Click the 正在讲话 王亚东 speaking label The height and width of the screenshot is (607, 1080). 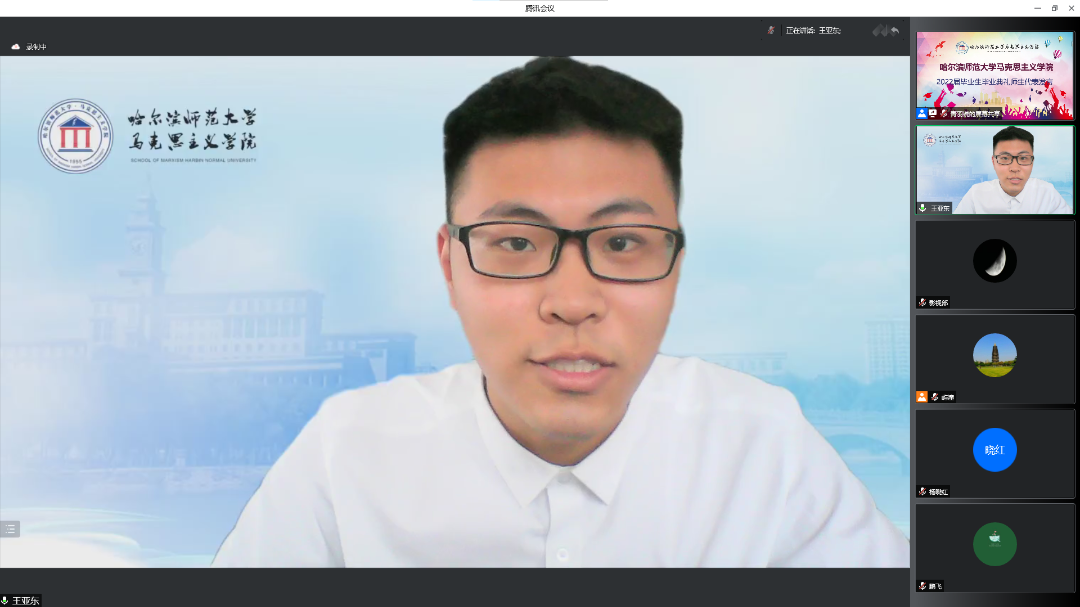813,30
